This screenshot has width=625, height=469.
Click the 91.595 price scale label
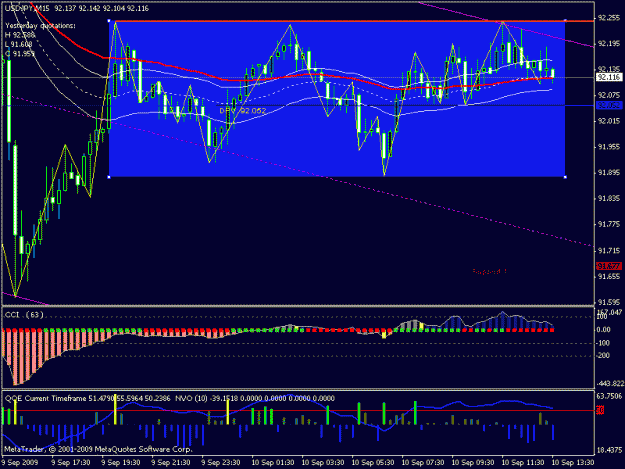[609, 302]
